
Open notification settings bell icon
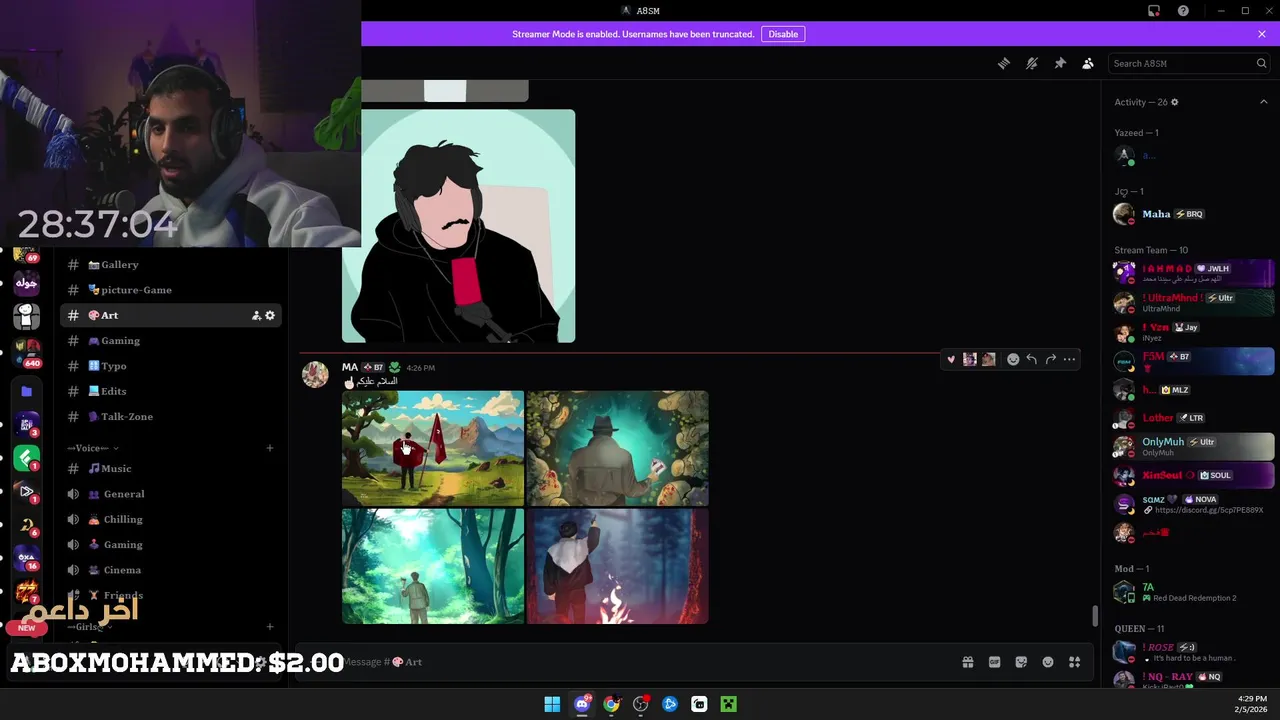coord(1032,63)
